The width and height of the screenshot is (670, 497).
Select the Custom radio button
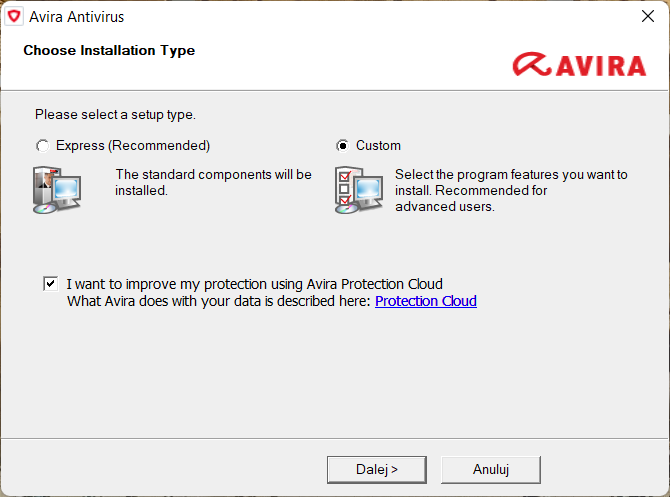(x=342, y=146)
